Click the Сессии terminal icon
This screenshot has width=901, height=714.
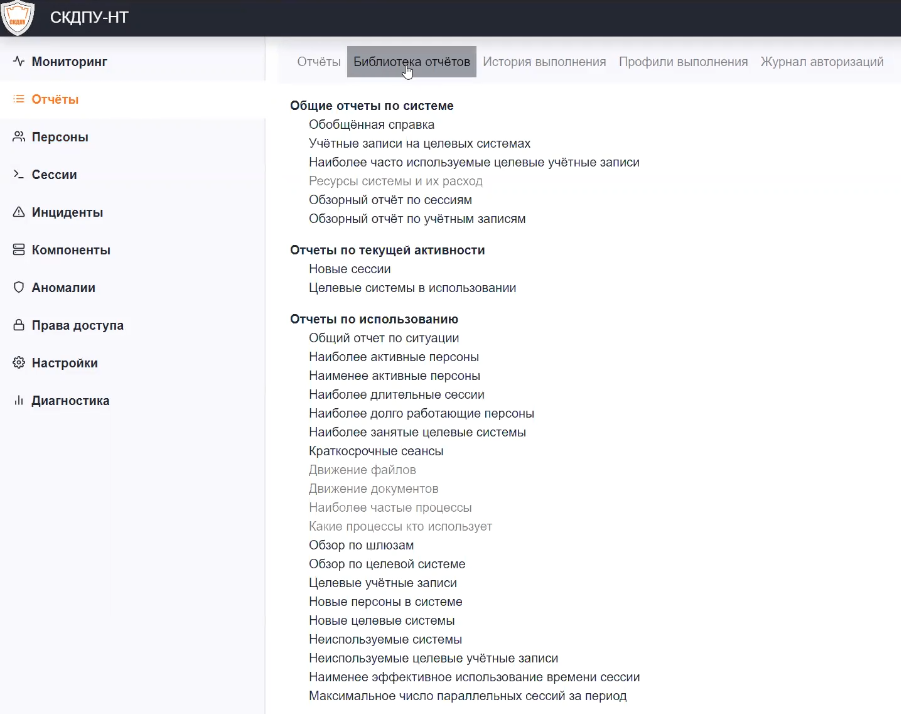coord(18,175)
